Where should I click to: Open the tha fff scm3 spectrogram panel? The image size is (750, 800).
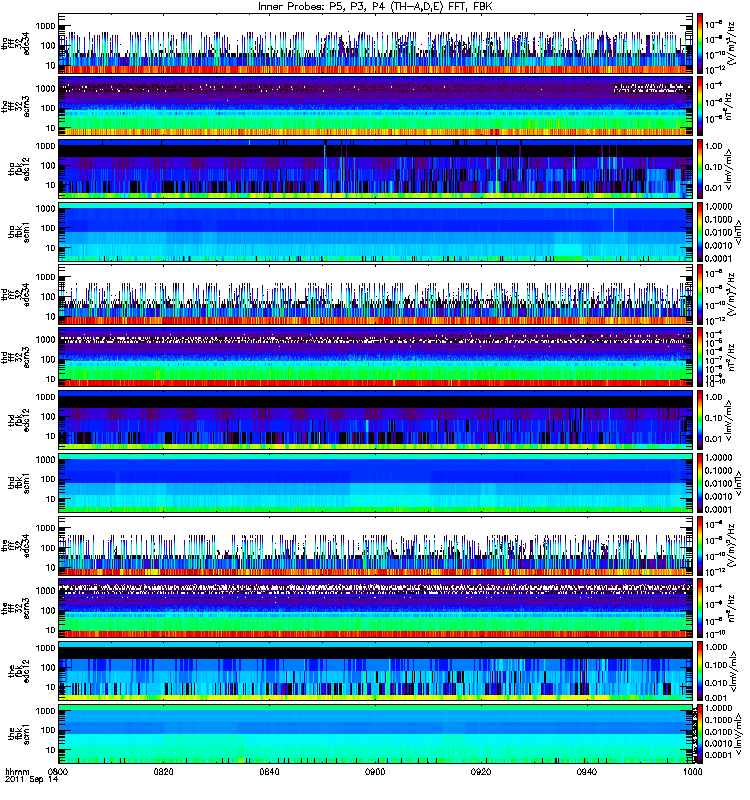coord(375,106)
